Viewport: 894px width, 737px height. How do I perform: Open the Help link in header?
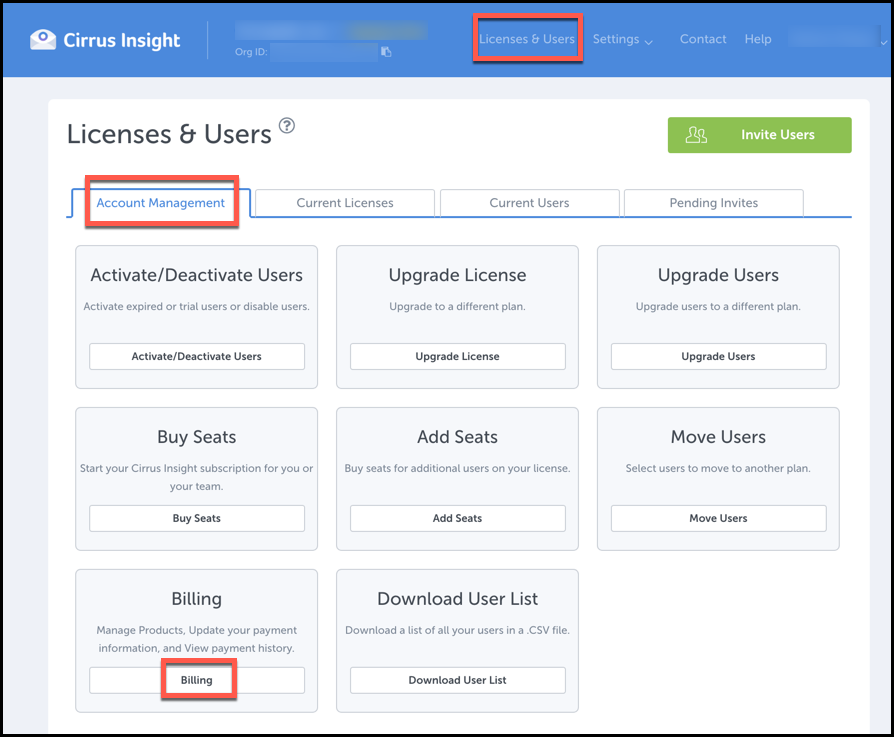758,39
